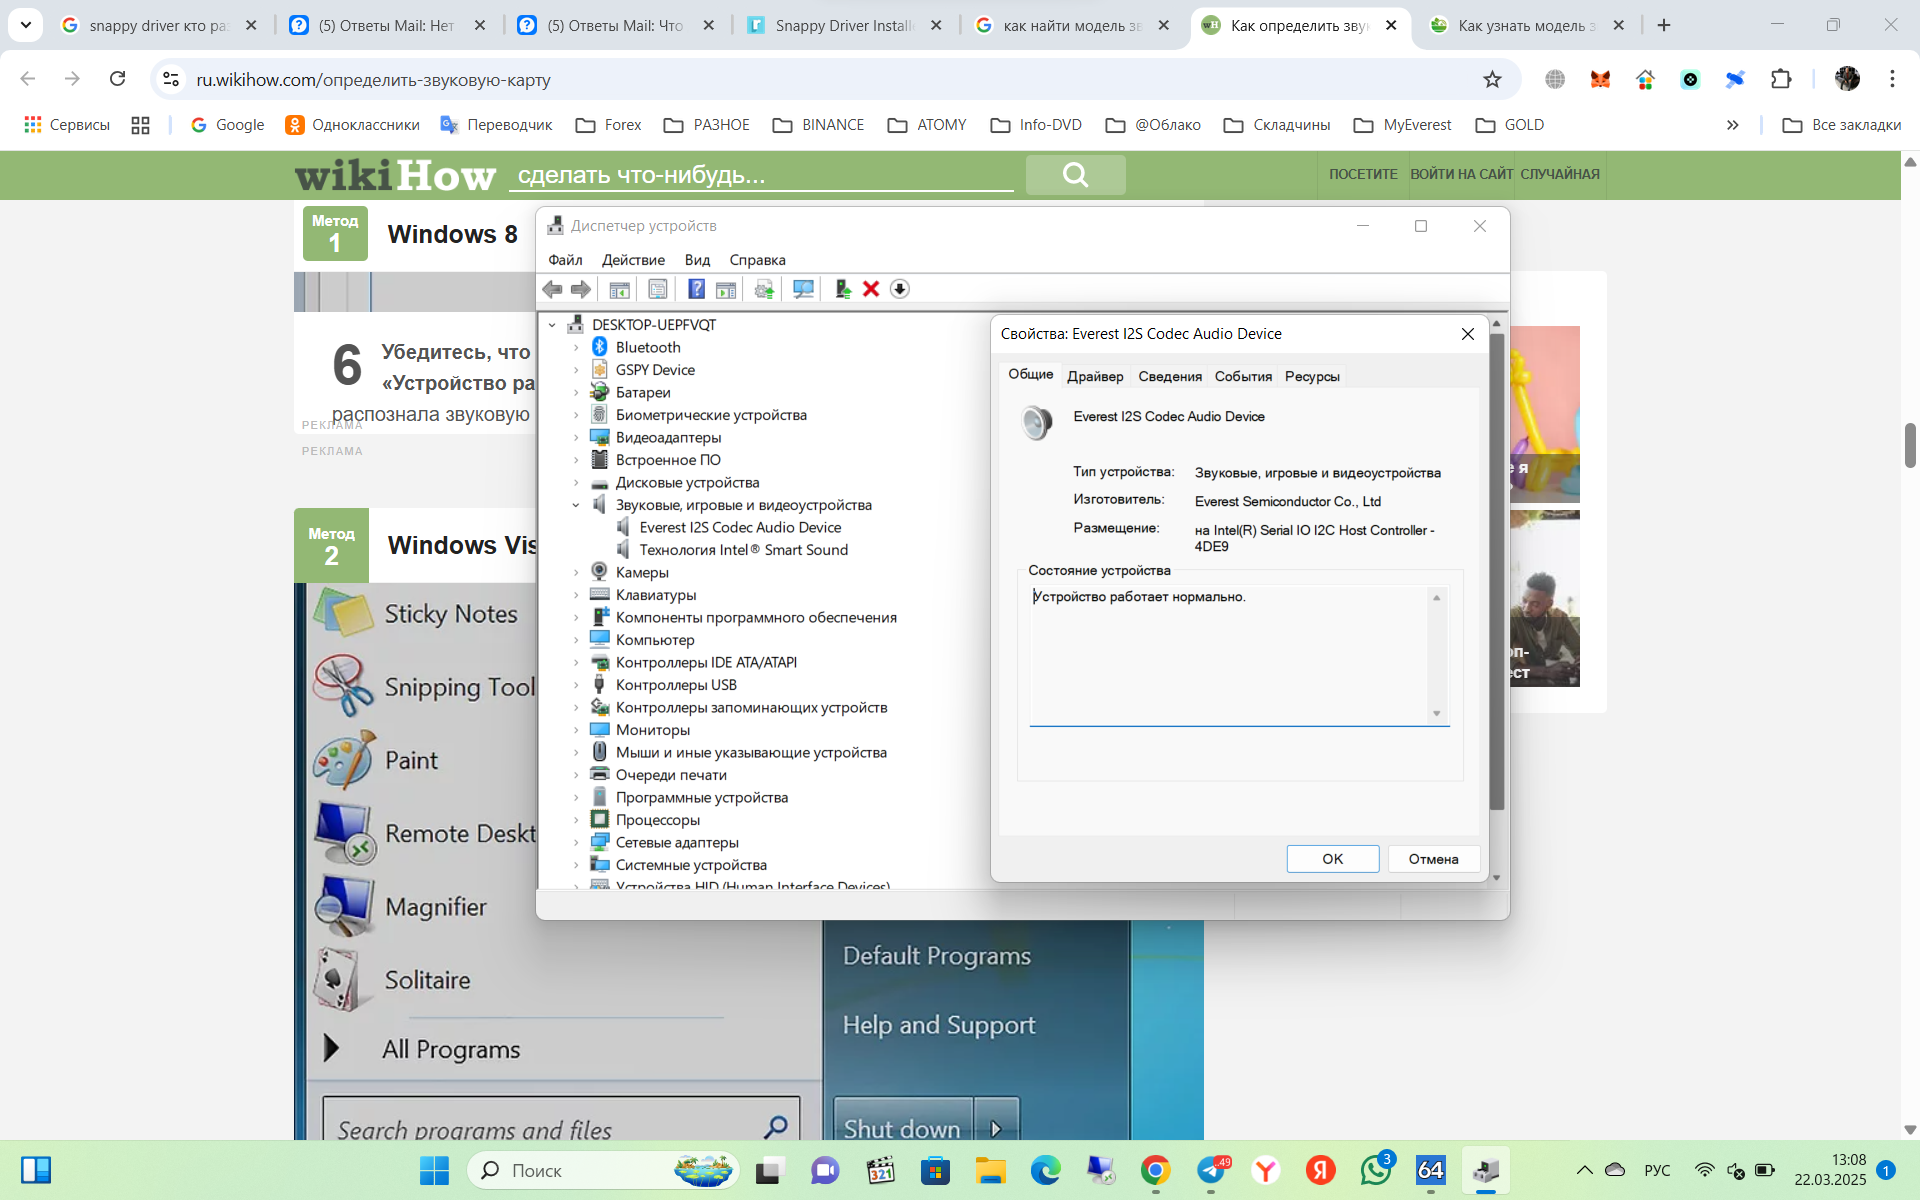
Task: Open Chrome extensions puzzle icon
Action: coord(1781,79)
